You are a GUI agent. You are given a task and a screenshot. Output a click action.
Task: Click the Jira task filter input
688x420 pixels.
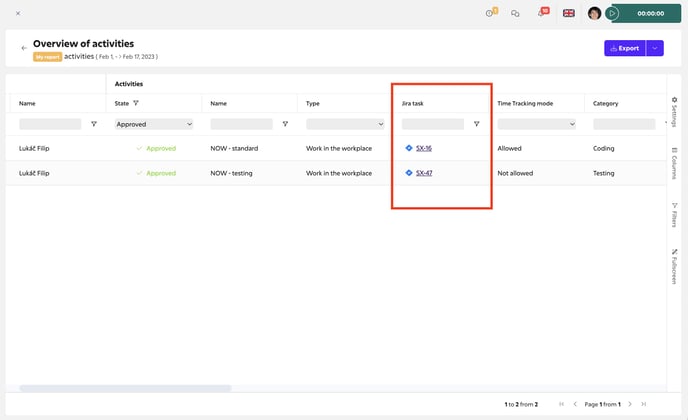433,124
